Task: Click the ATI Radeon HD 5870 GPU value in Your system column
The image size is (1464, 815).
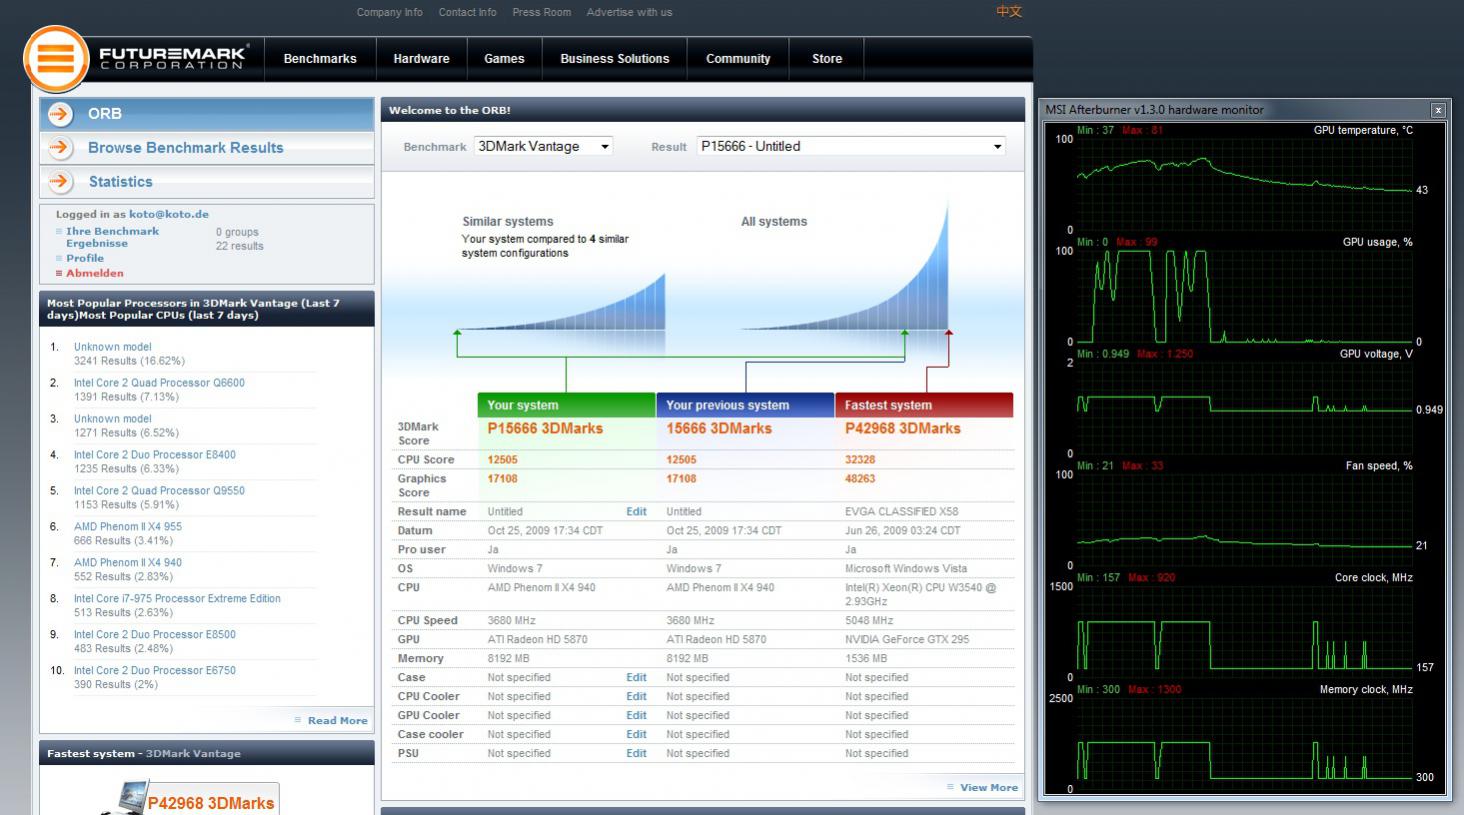Action: click(537, 639)
